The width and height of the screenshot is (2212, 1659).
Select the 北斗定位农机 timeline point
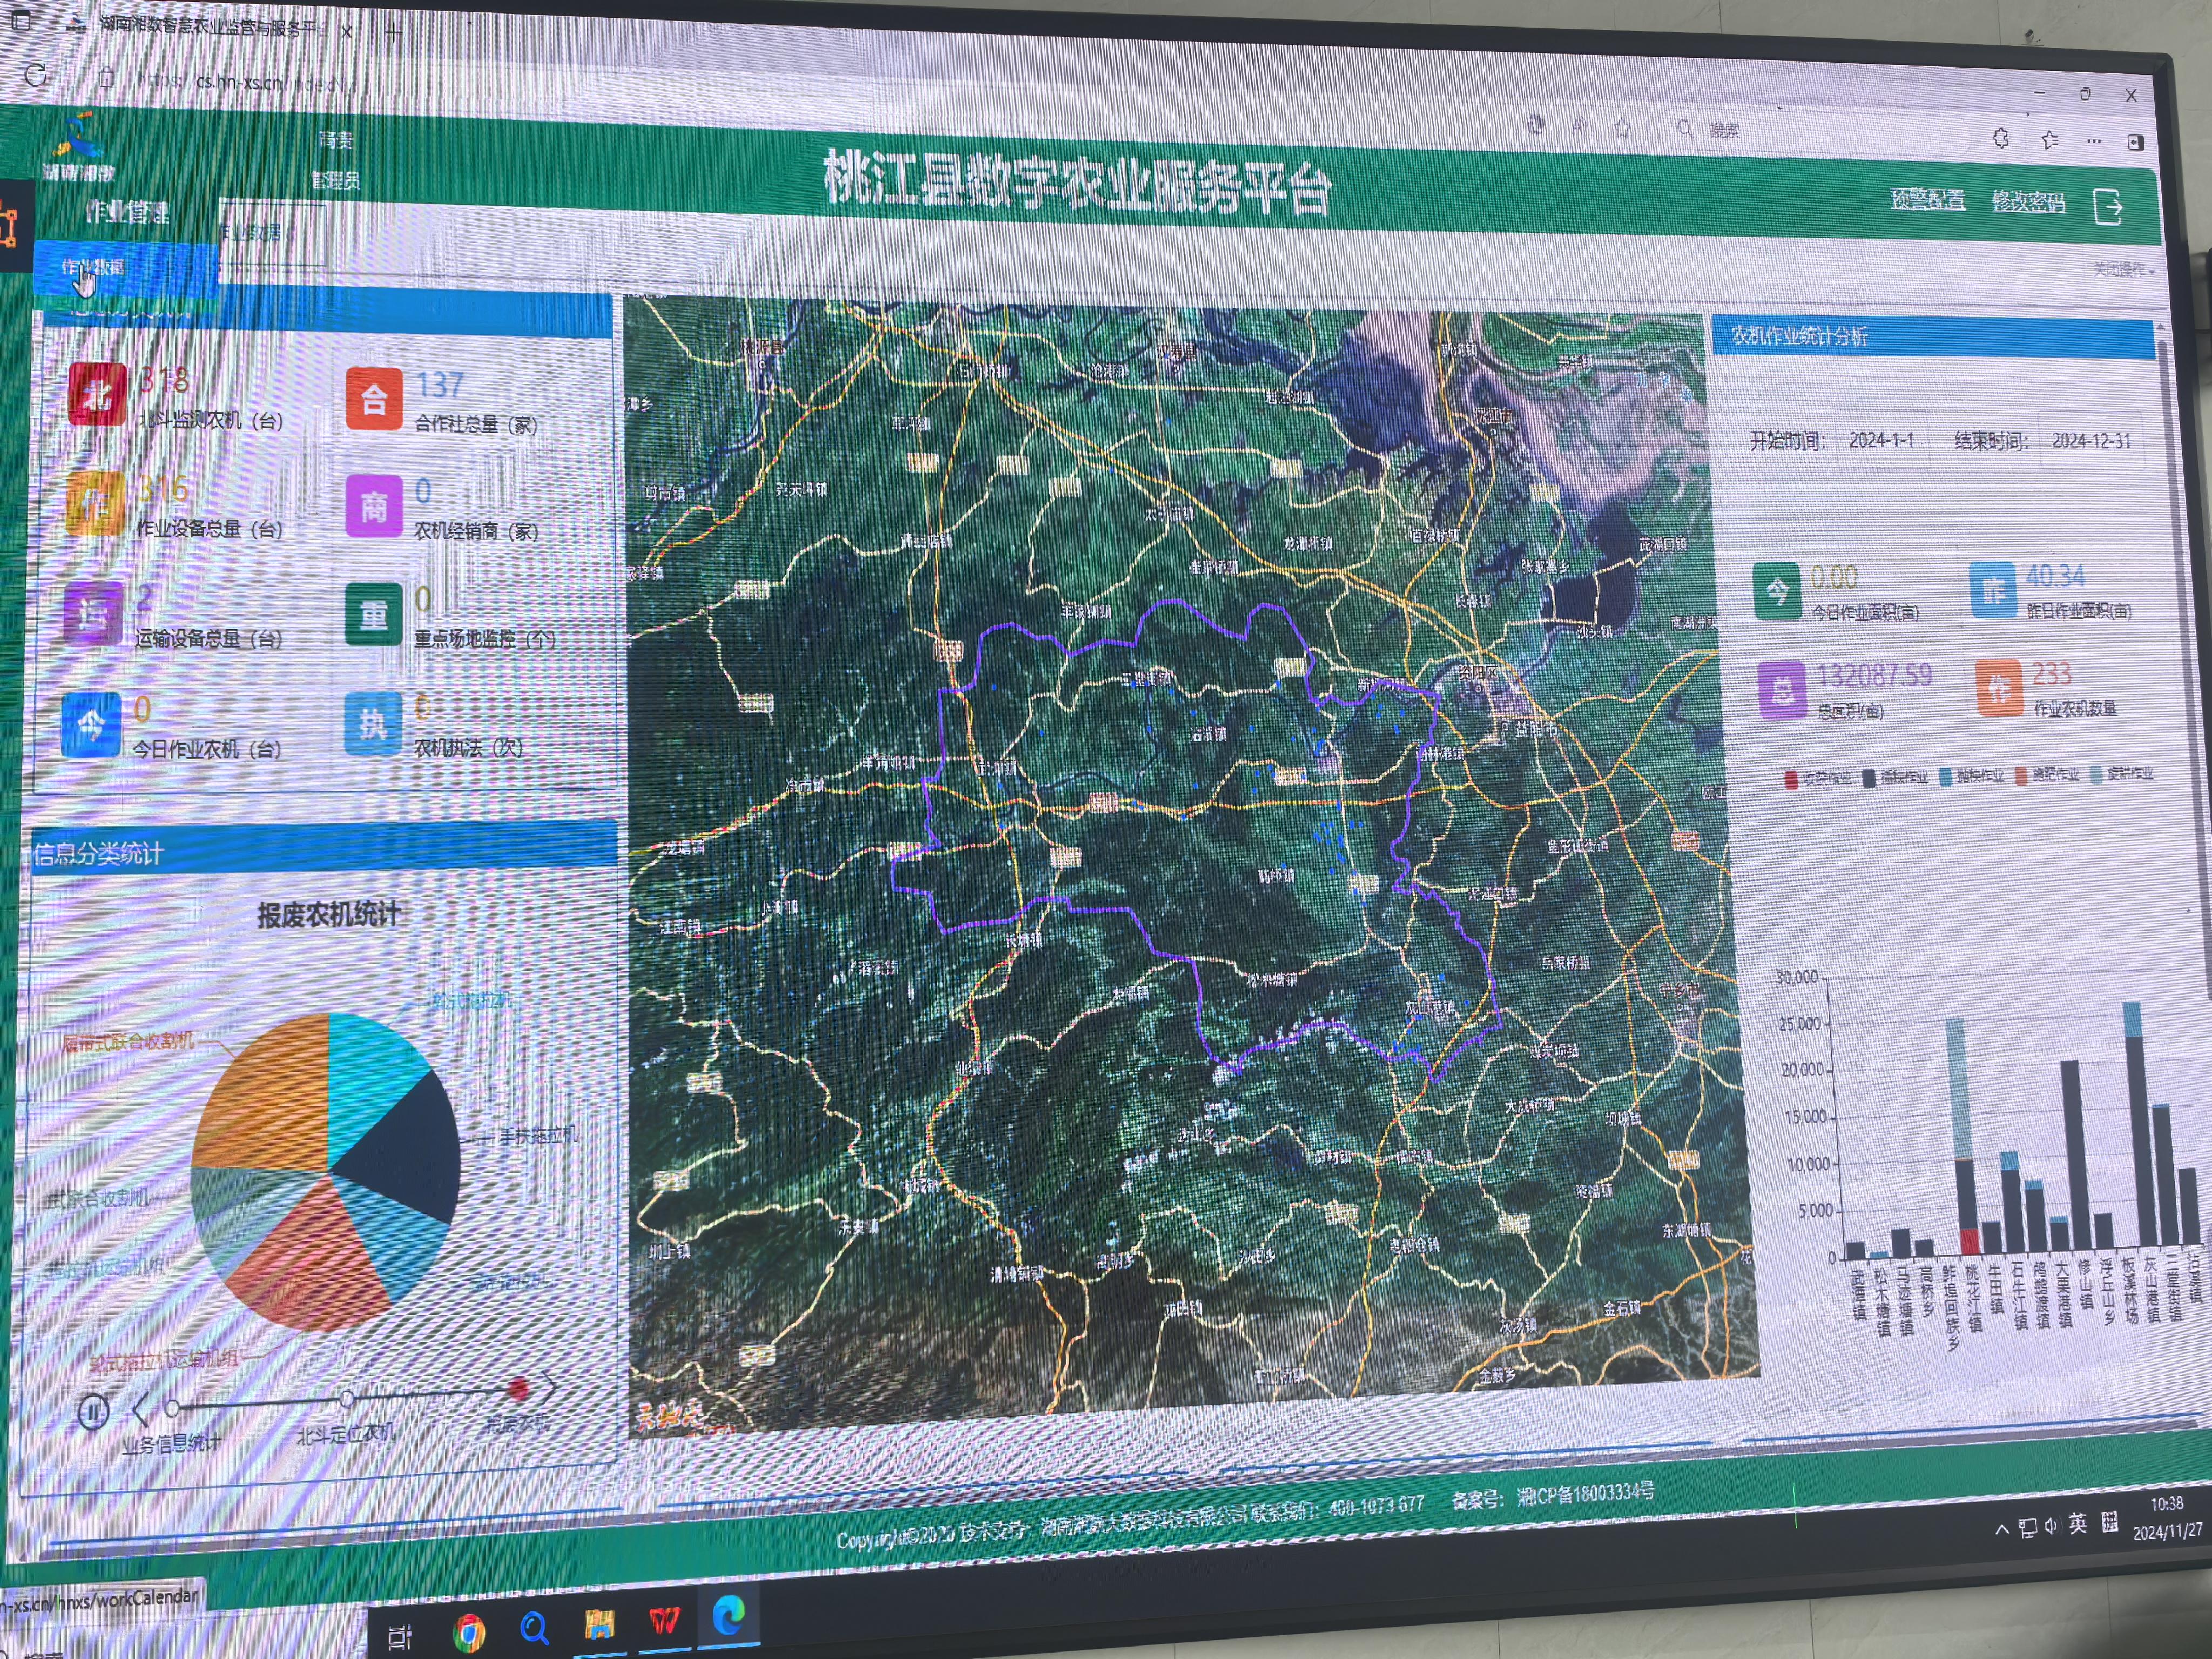(x=346, y=1398)
